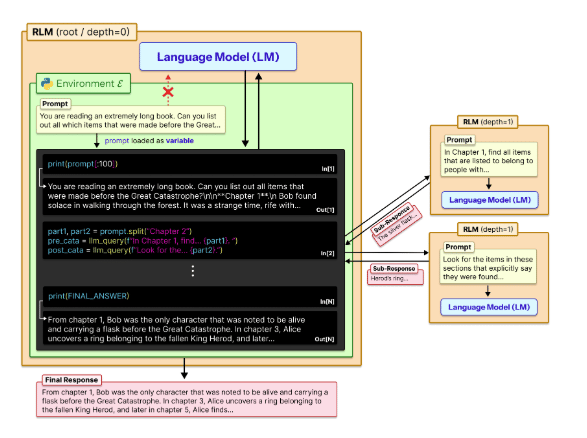This screenshot has height=438, width=587.
Task: Click the vertical ellipsis between code cells
Action: [x=192, y=271]
